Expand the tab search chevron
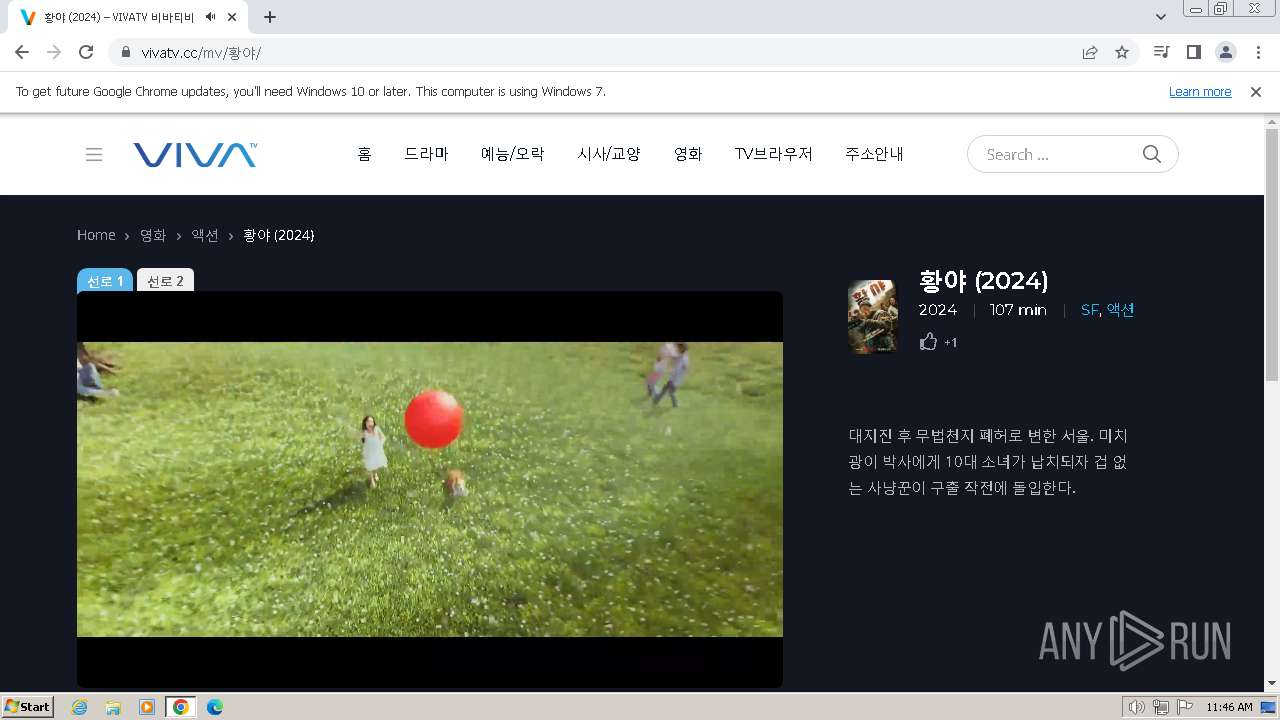Viewport: 1280px width, 720px height. coord(1161,17)
